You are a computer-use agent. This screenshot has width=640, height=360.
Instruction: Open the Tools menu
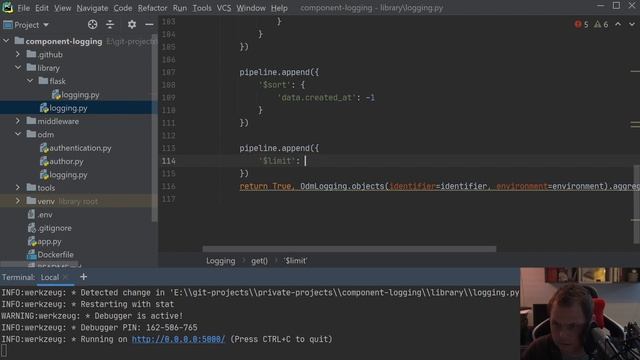click(202, 8)
